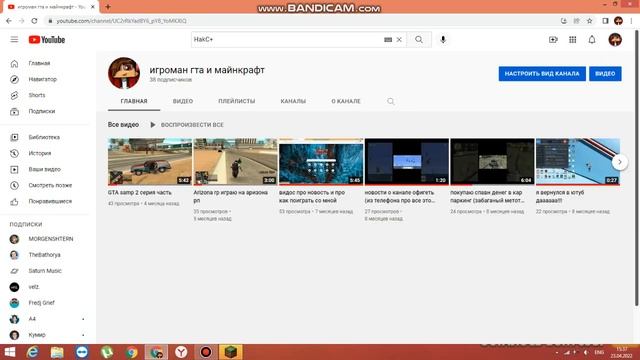Open я вернулся в ютуб thumbnail
The image size is (640, 360).
(578, 162)
